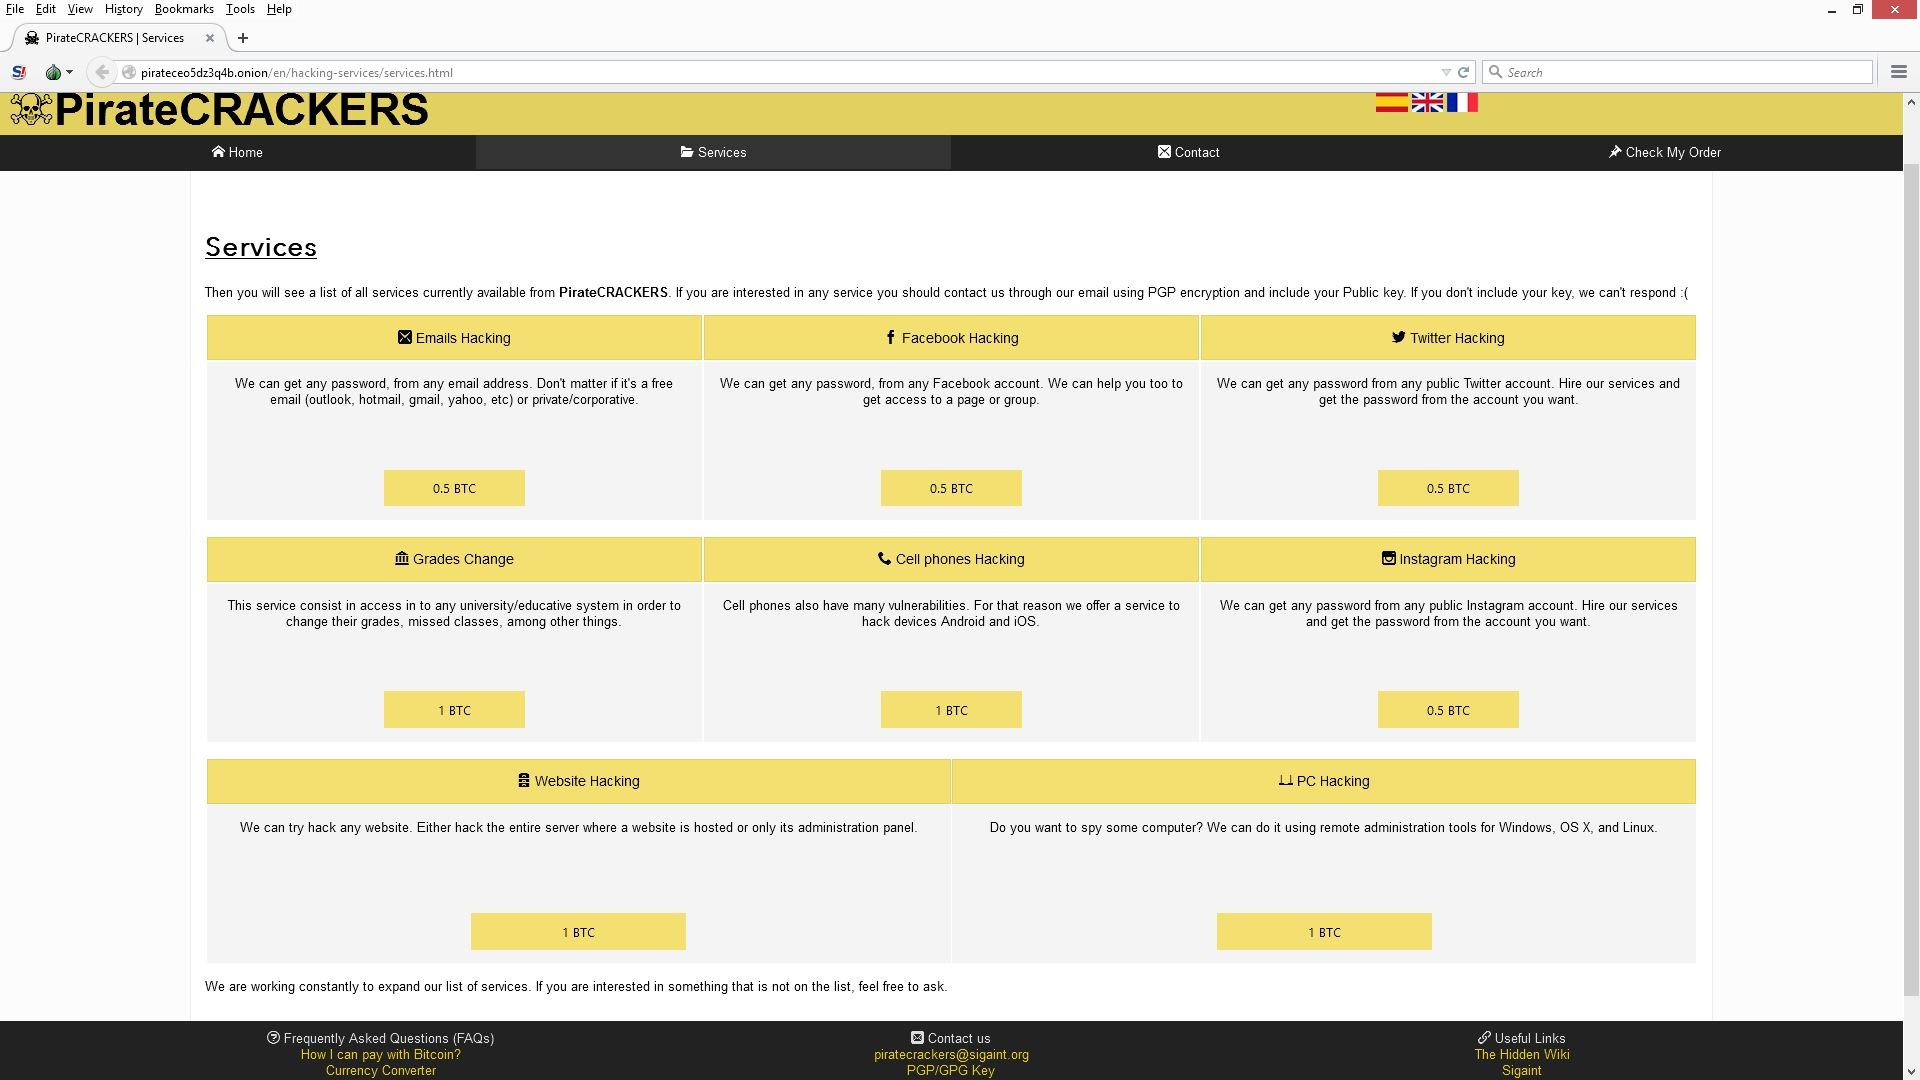Viewport: 1920px width, 1080px height.
Task: Click the PirateCRACKERS title text in the header
Action: coord(242,110)
